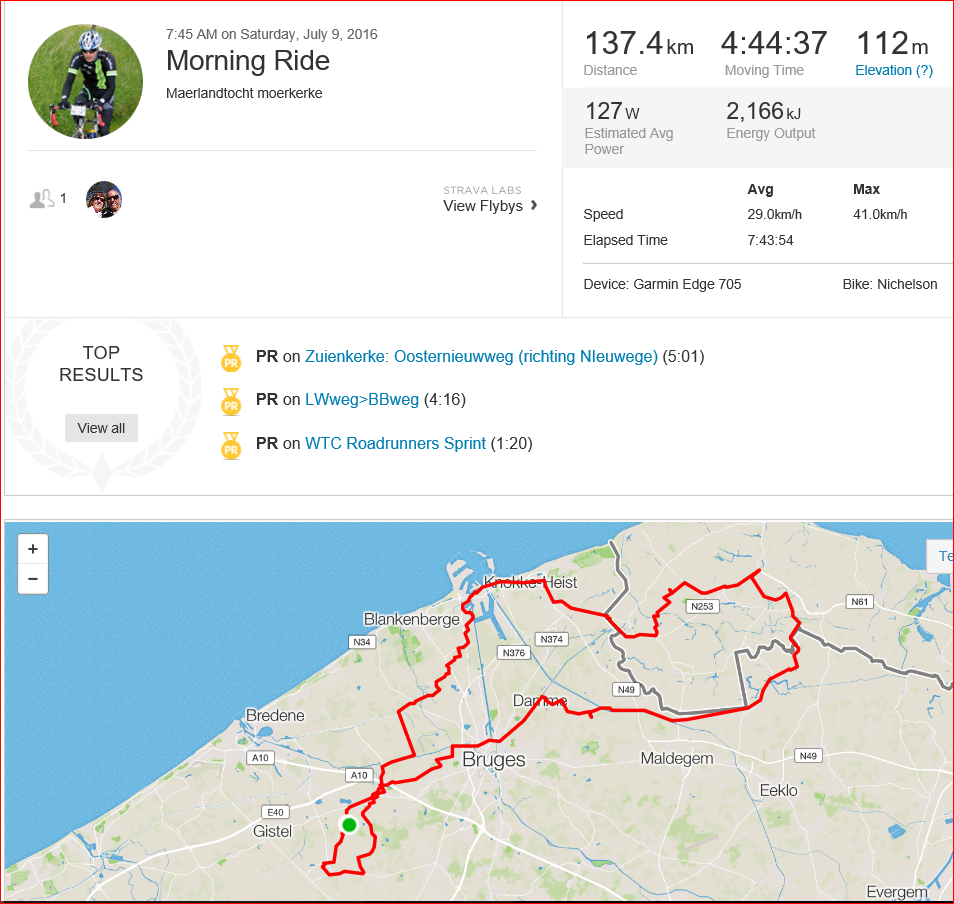Switch map type via the partially visible terrain tab
954x904 pixels.
click(x=941, y=556)
